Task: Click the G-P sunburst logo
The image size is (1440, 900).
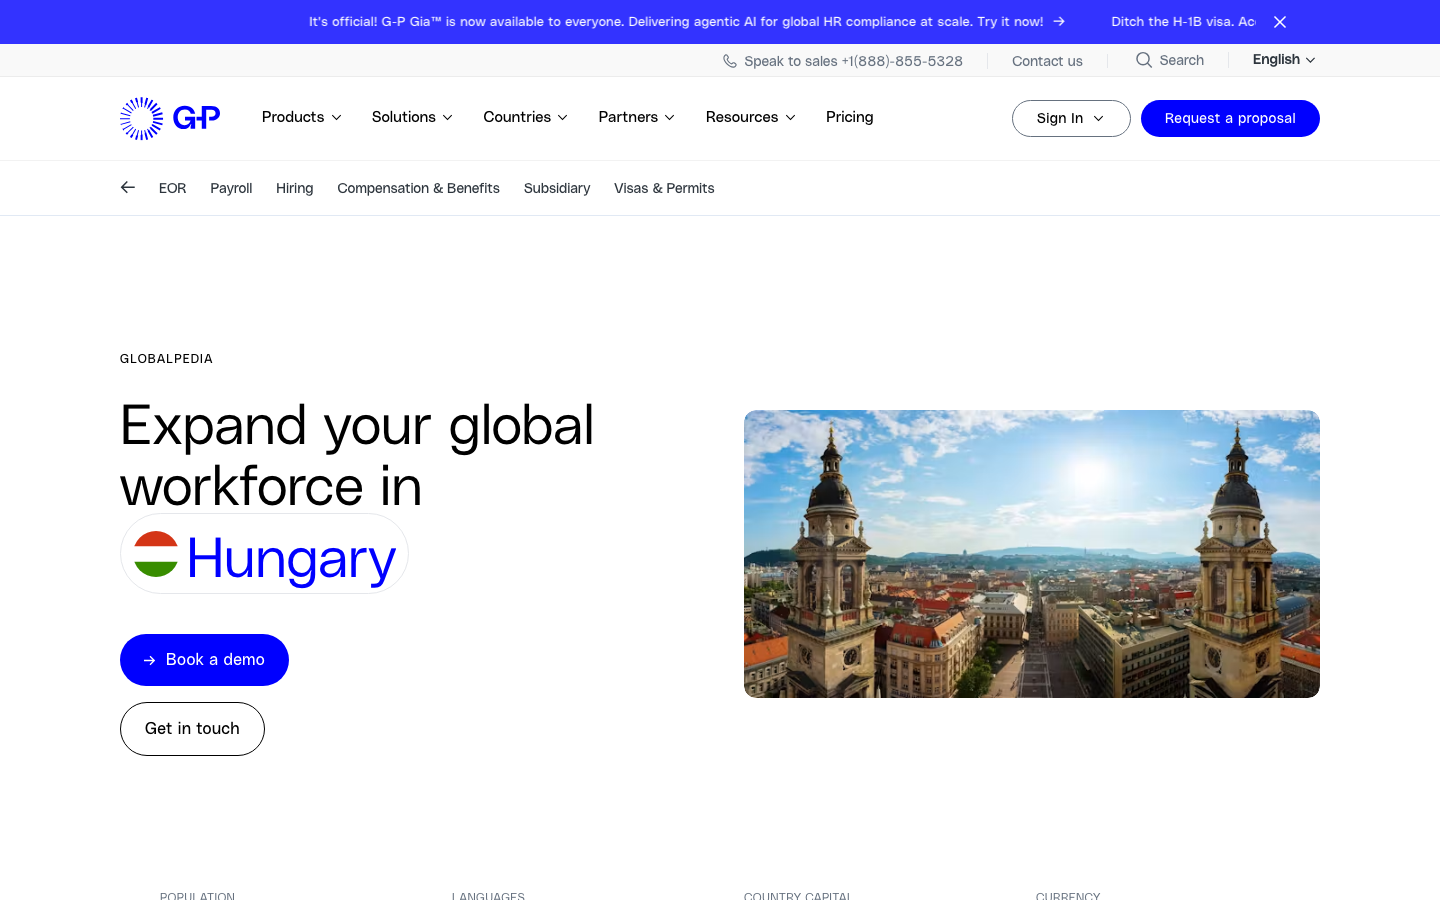Action: point(170,118)
